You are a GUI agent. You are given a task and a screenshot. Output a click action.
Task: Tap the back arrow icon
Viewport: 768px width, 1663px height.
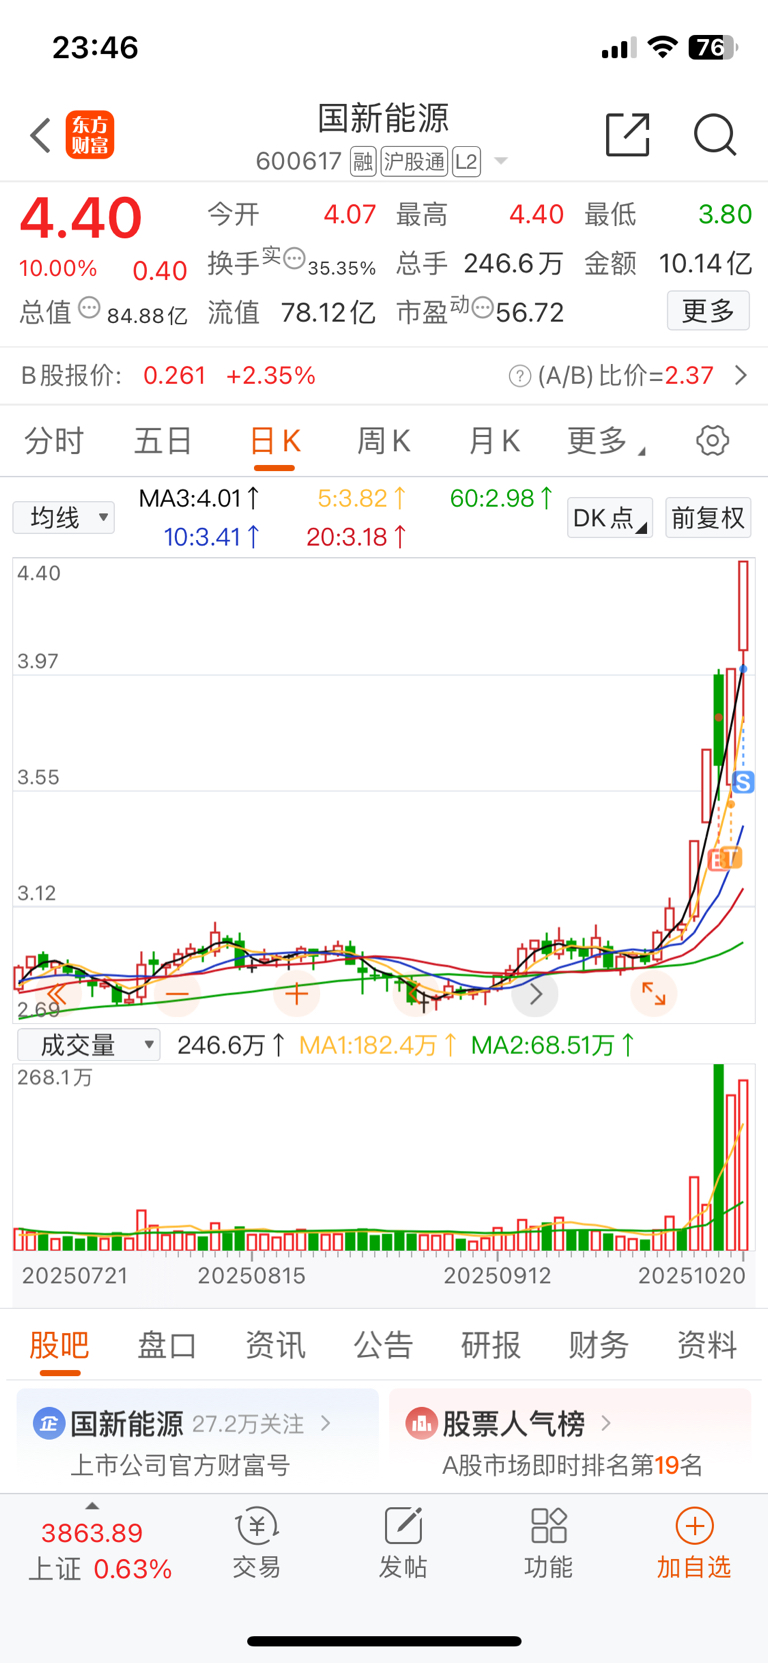[40, 135]
